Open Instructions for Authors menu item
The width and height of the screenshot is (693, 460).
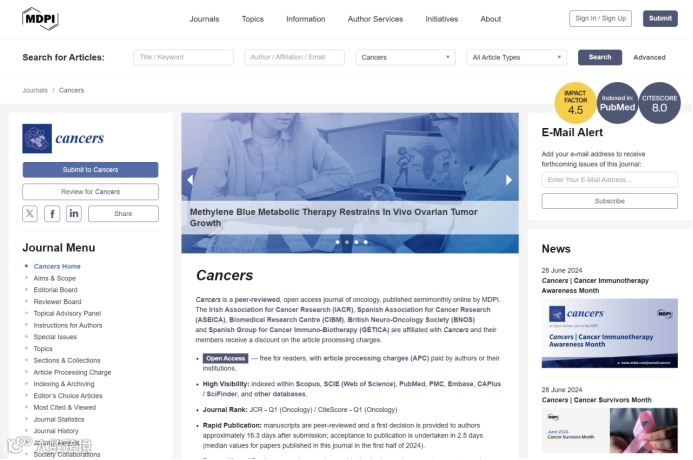[x=68, y=325]
